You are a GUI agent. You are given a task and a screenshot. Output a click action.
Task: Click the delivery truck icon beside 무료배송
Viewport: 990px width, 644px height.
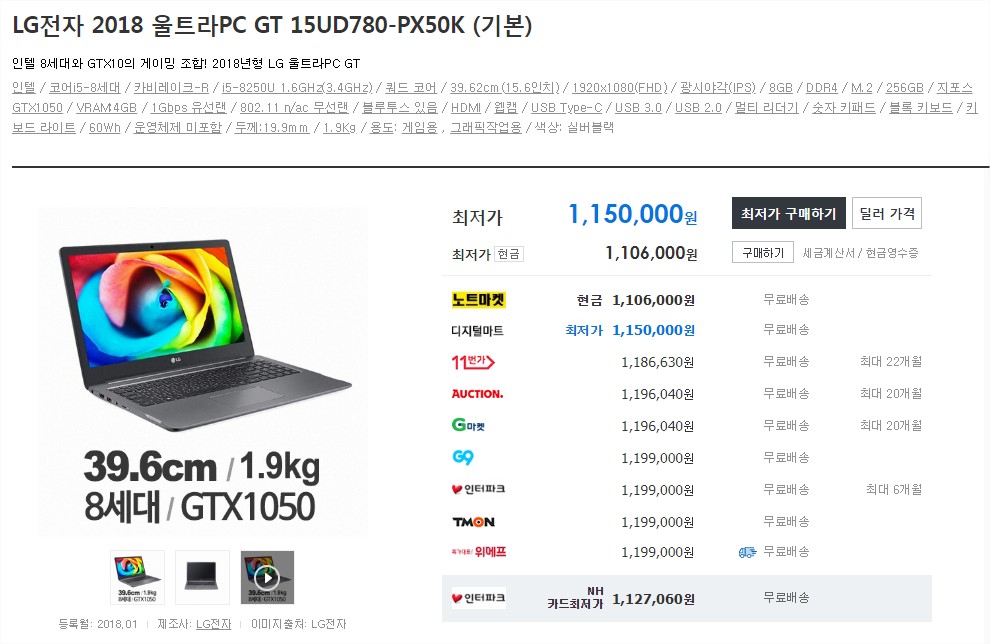coord(747,552)
